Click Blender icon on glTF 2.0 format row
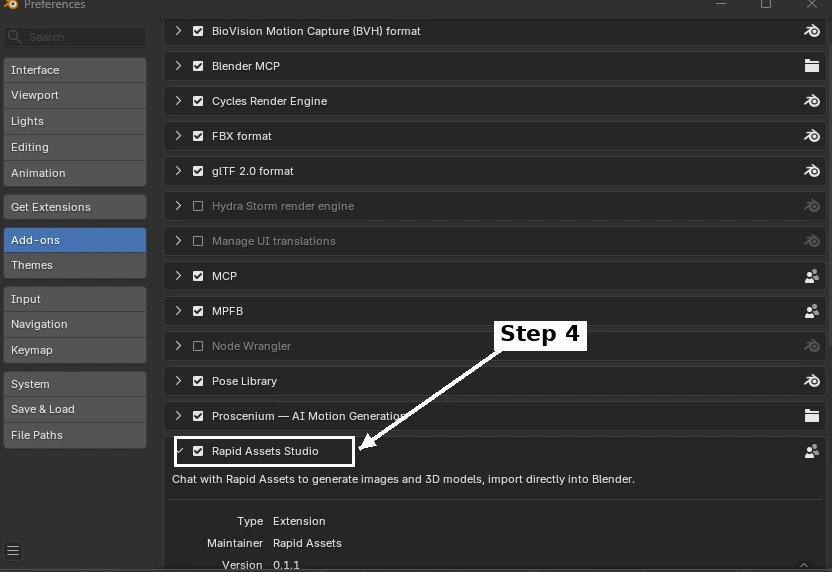 (811, 171)
